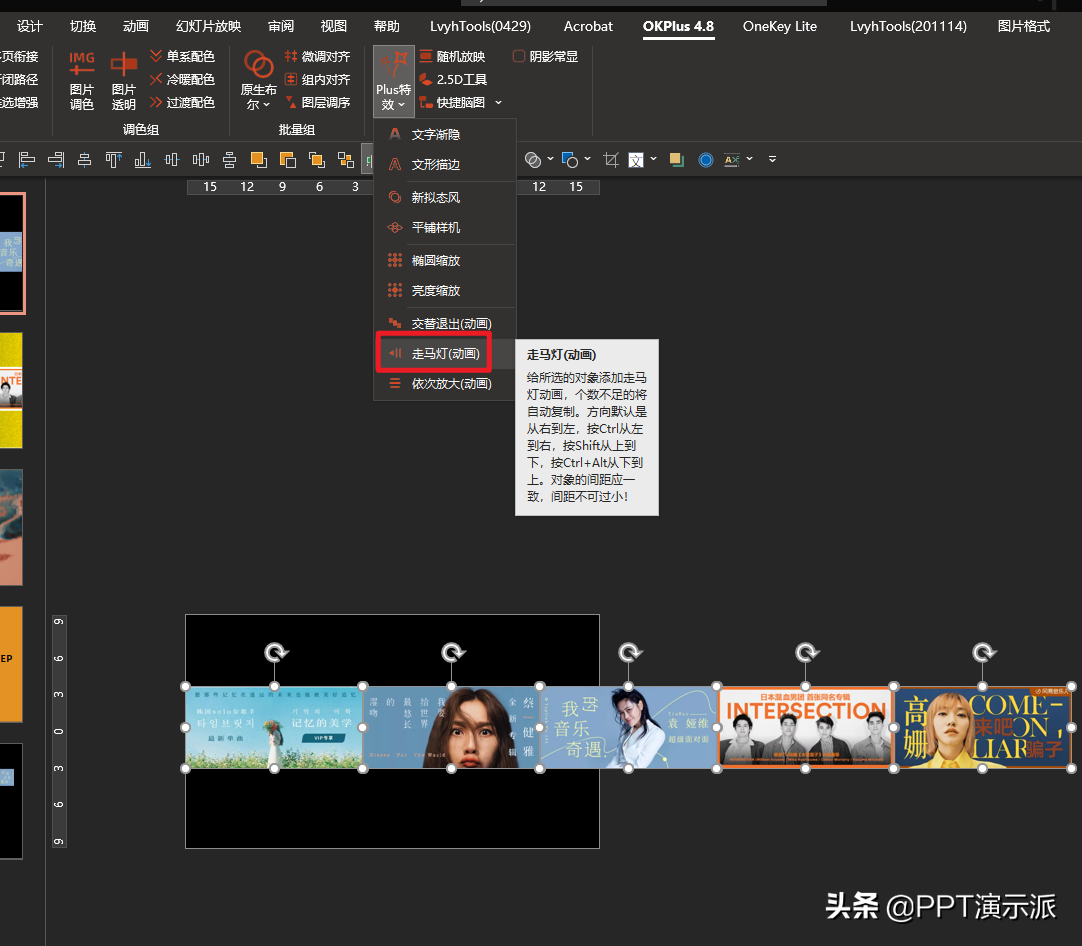
Task: Open the customize quick access toolbar arrow
Action: pyautogui.click(x=772, y=159)
